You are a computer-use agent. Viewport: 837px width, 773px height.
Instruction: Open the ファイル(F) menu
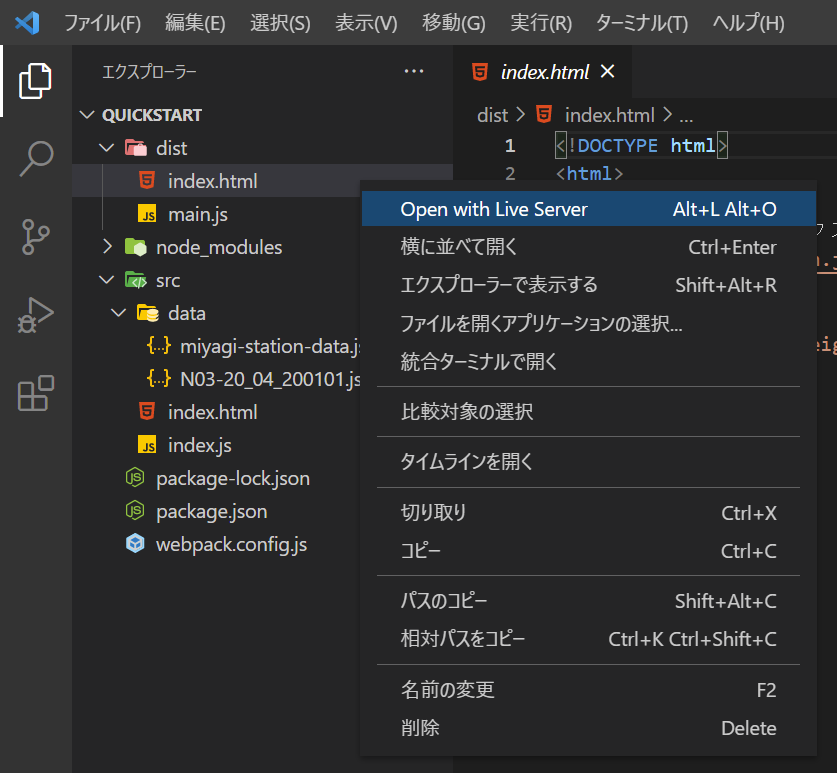pos(103,23)
